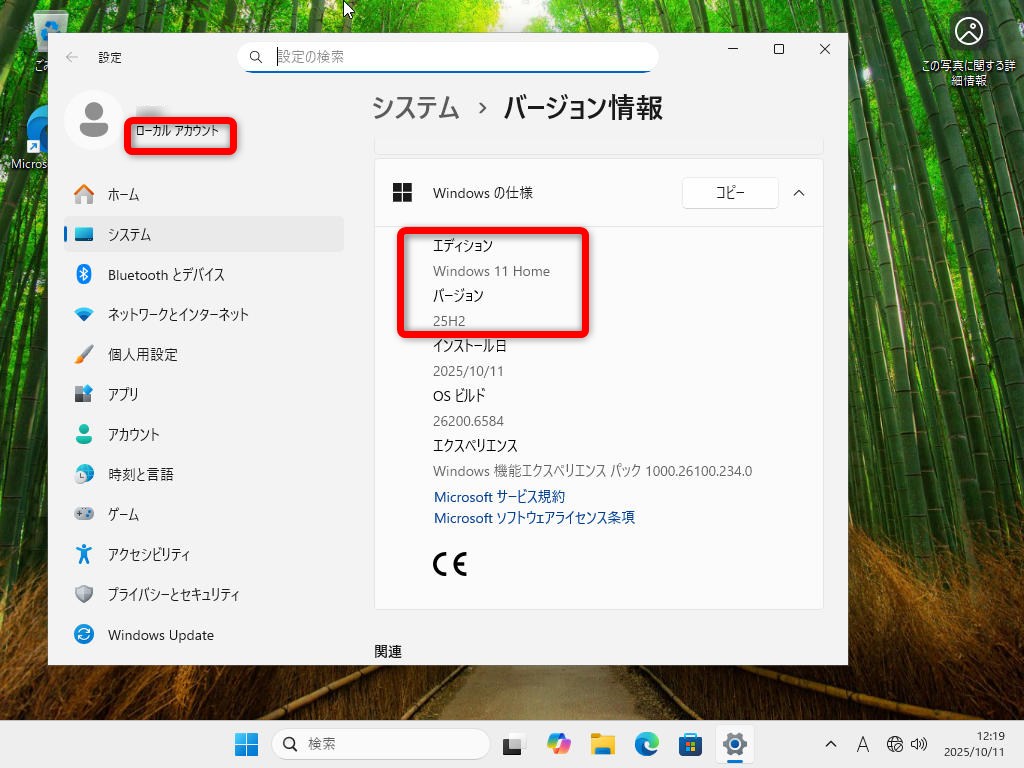
Task: Open アカウント settings page
Action: click(133, 434)
